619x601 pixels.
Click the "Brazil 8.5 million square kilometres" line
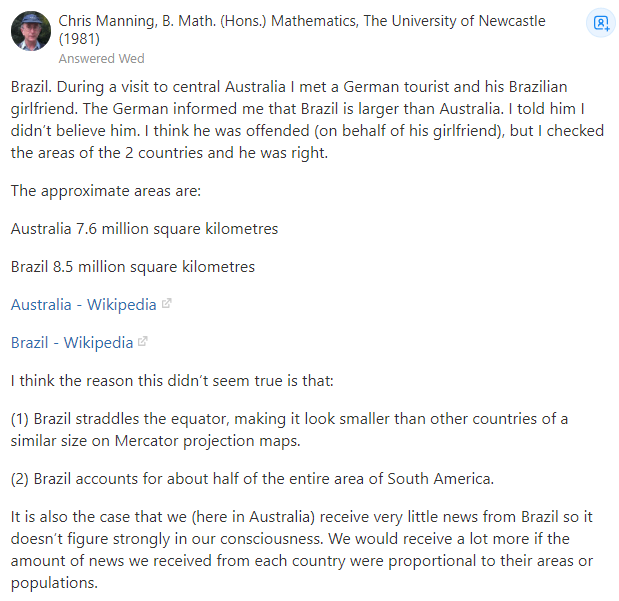click(133, 267)
